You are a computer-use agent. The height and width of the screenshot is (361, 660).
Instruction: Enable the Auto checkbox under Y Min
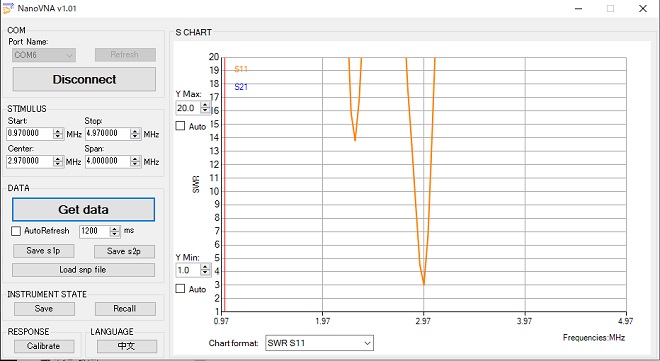click(180, 289)
